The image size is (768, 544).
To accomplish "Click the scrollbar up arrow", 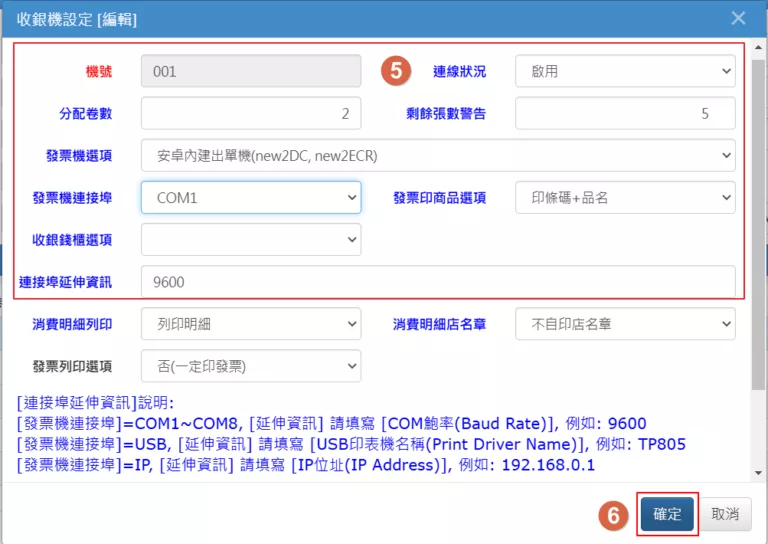I will tap(758, 47).
